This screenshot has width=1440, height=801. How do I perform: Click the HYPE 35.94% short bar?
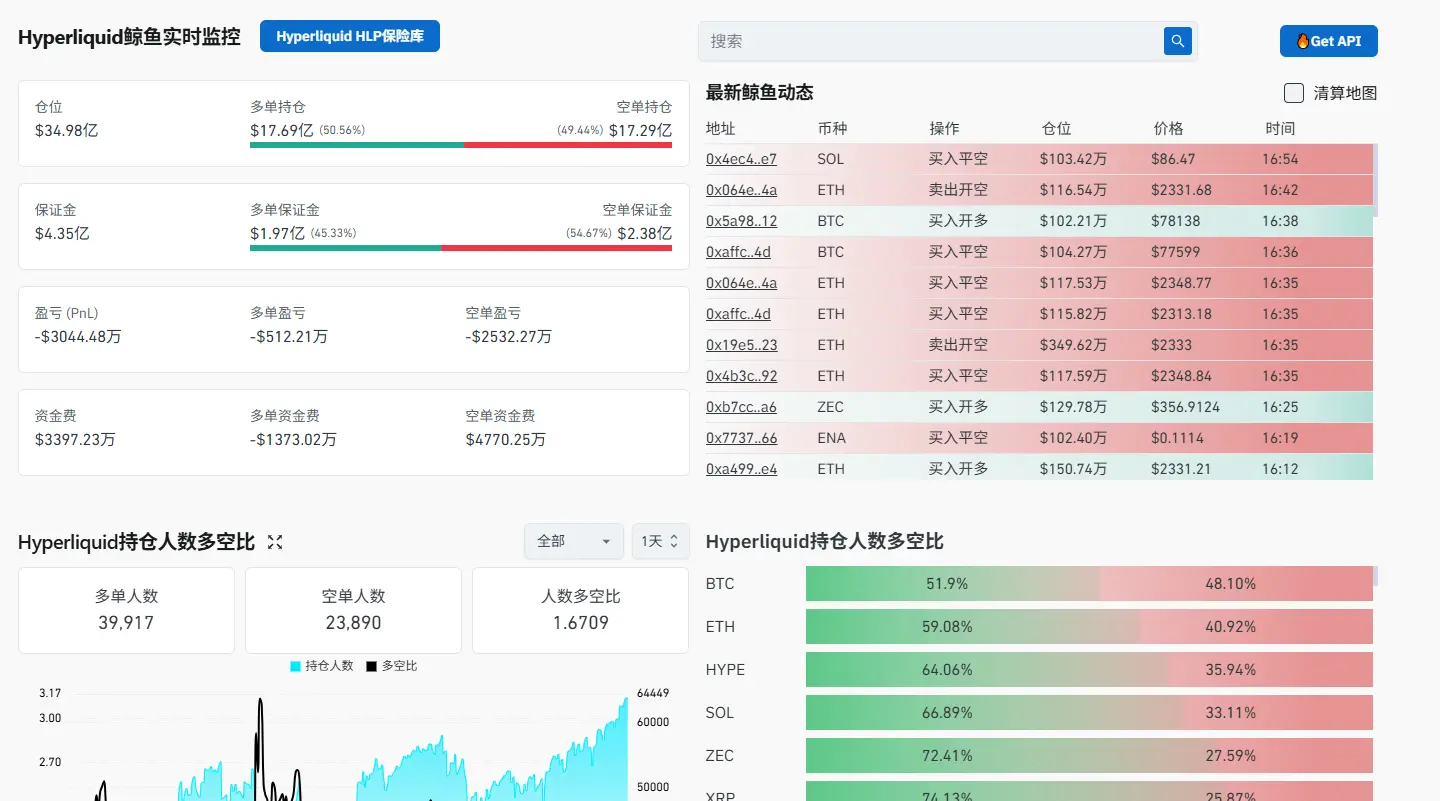coord(1270,670)
